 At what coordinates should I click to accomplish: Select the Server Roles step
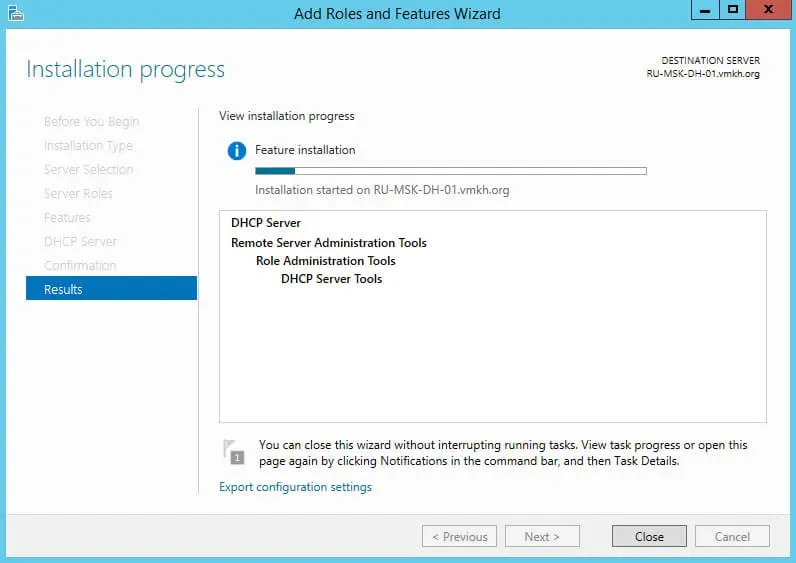coord(78,193)
